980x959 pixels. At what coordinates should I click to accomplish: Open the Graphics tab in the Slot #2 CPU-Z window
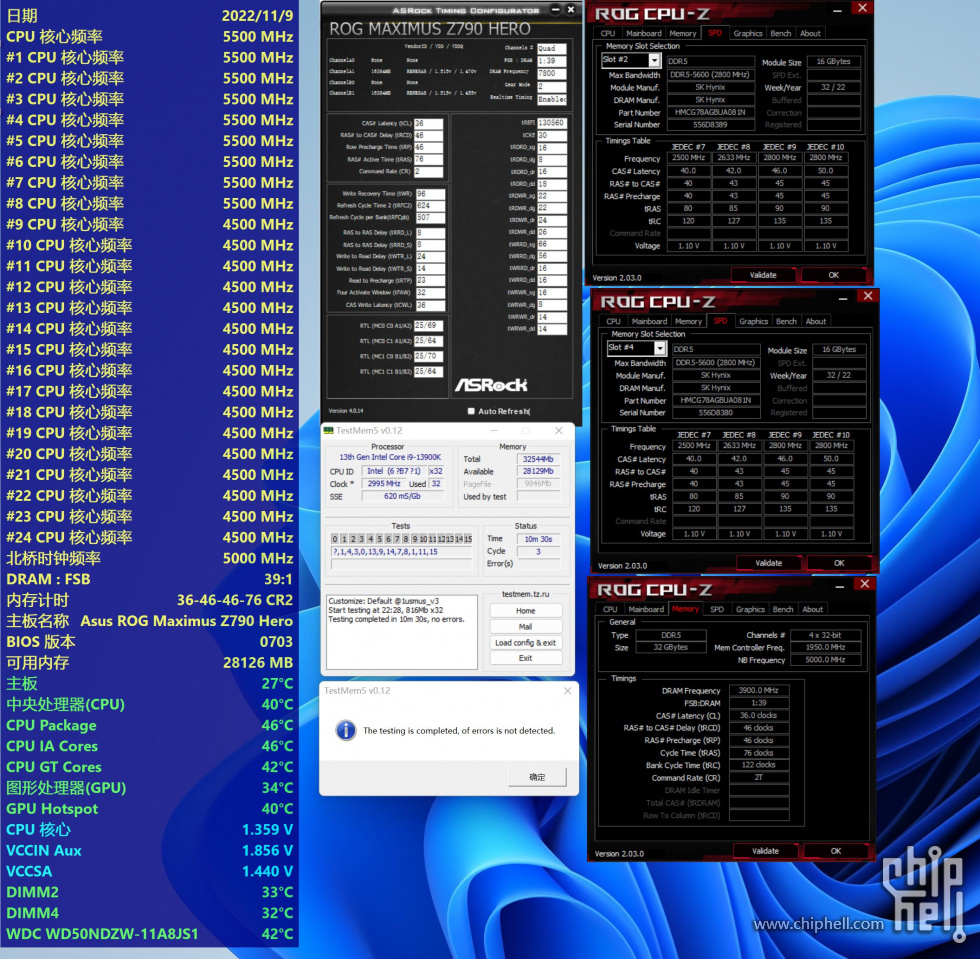pyautogui.click(x=748, y=34)
